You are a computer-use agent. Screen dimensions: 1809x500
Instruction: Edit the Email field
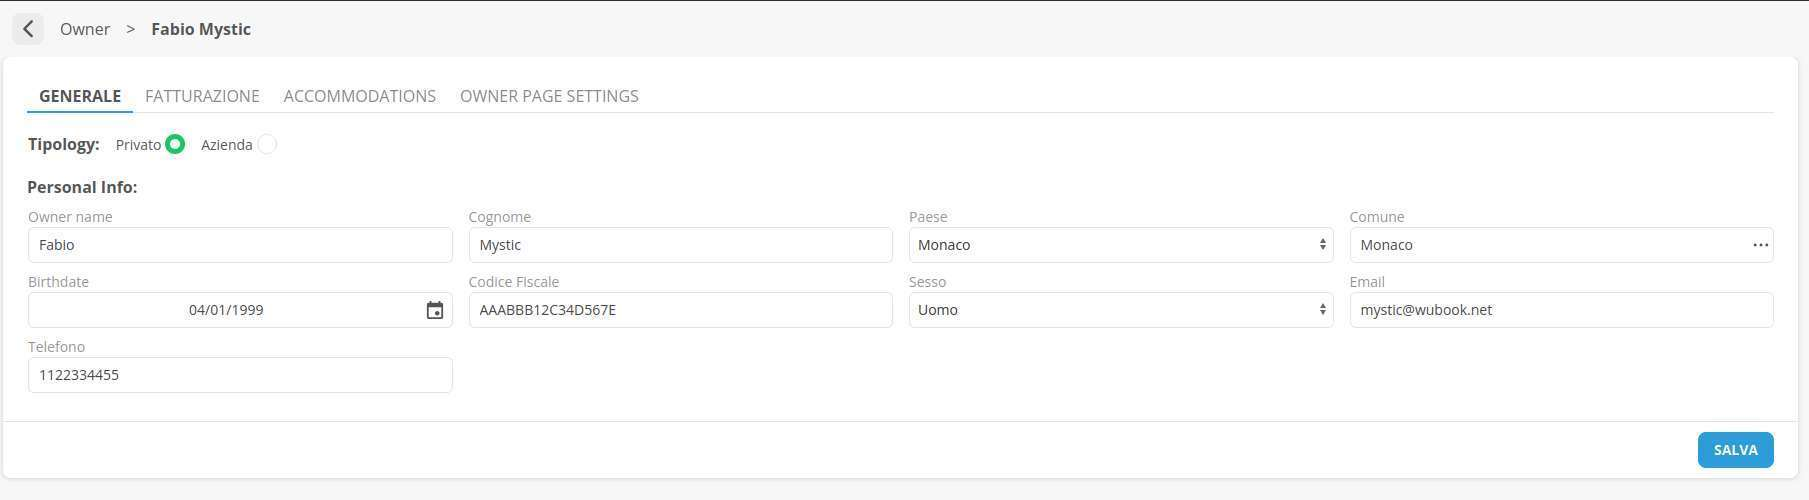pyautogui.click(x=1560, y=310)
